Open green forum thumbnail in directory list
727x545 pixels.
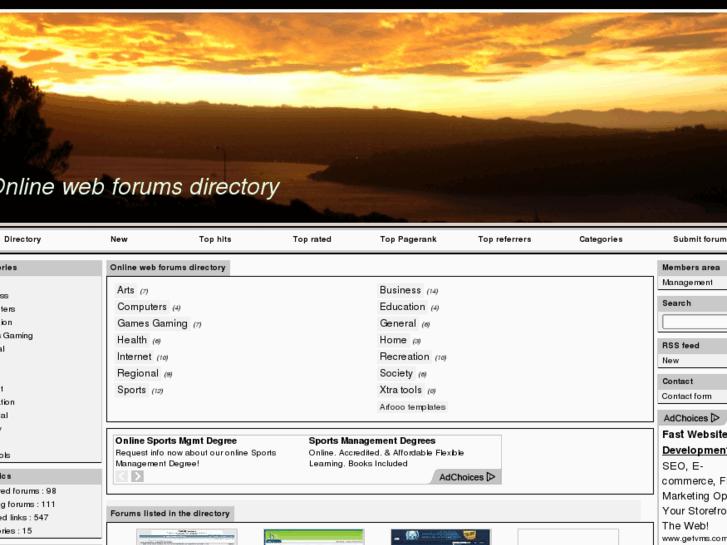[x=314, y=537]
